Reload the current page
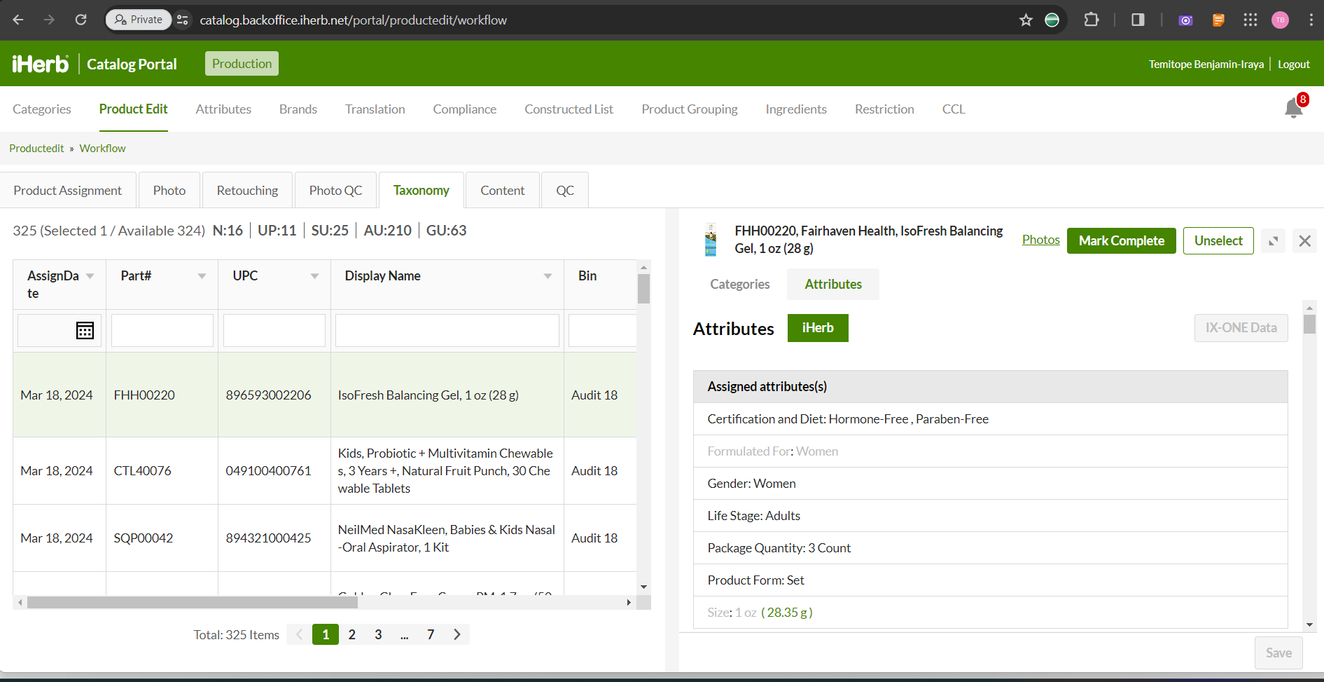This screenshot has width=1324, height=682. (x=81, y=20)
